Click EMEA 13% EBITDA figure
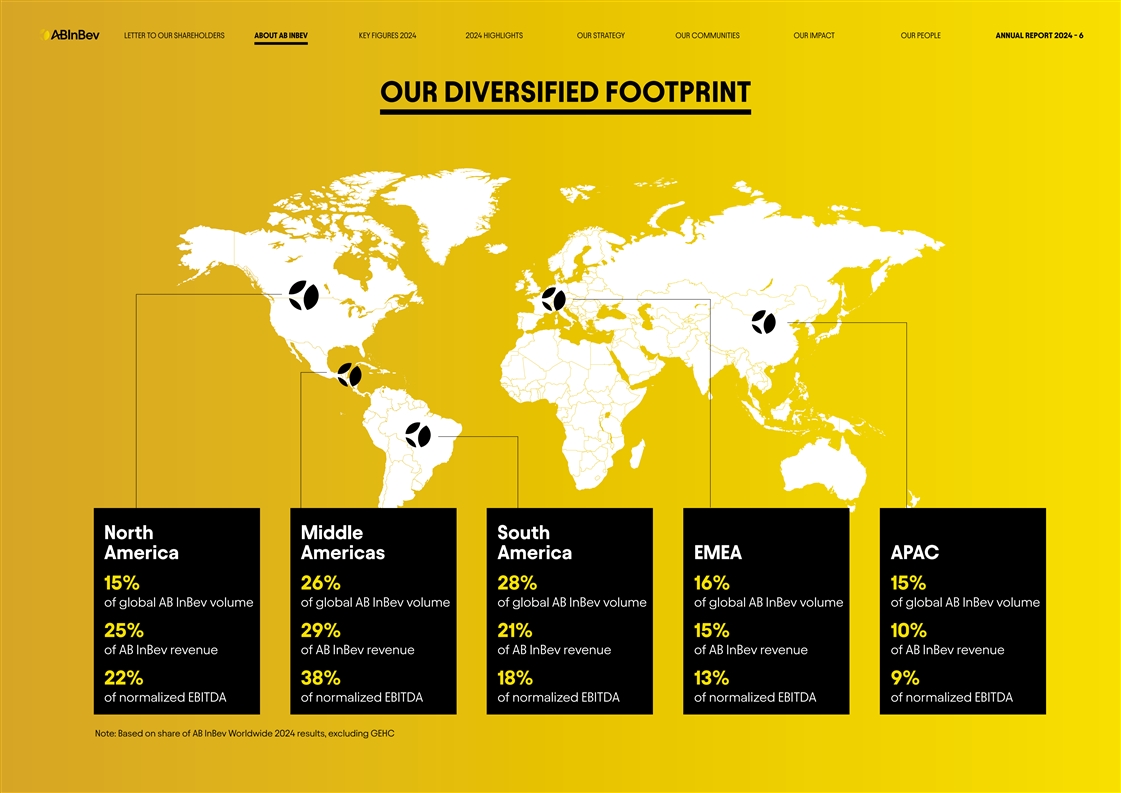Screen dimensions: 1121x793 coord(711,678)
